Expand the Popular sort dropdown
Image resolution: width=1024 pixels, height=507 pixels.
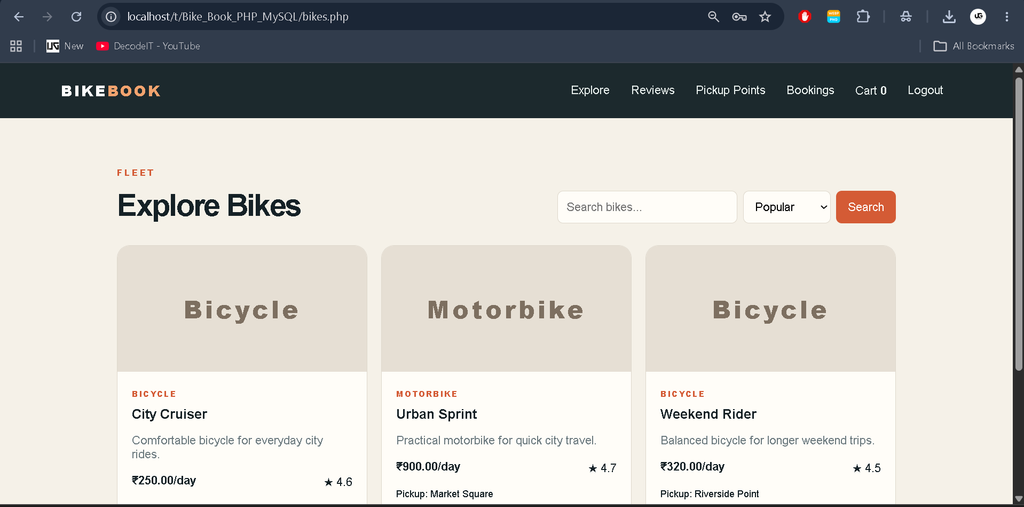786,207
